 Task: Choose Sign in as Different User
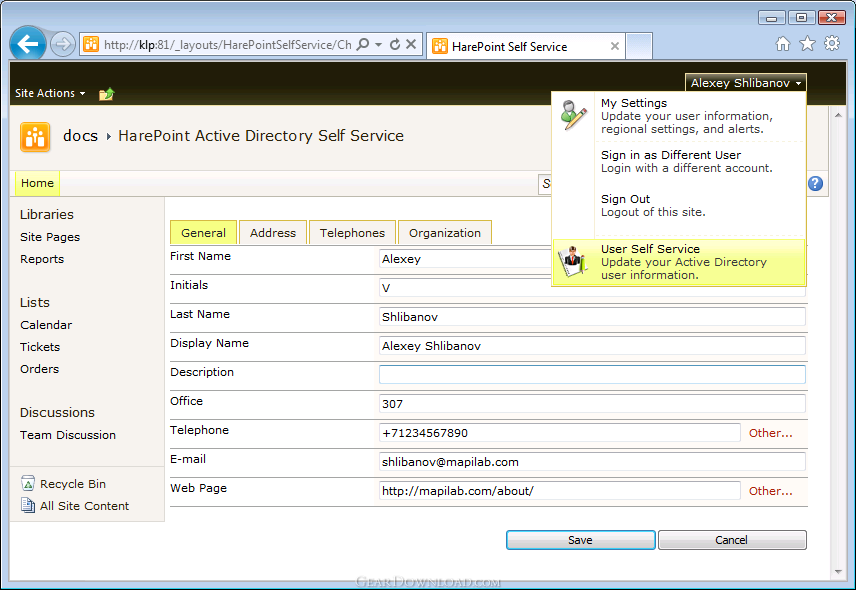679,162
